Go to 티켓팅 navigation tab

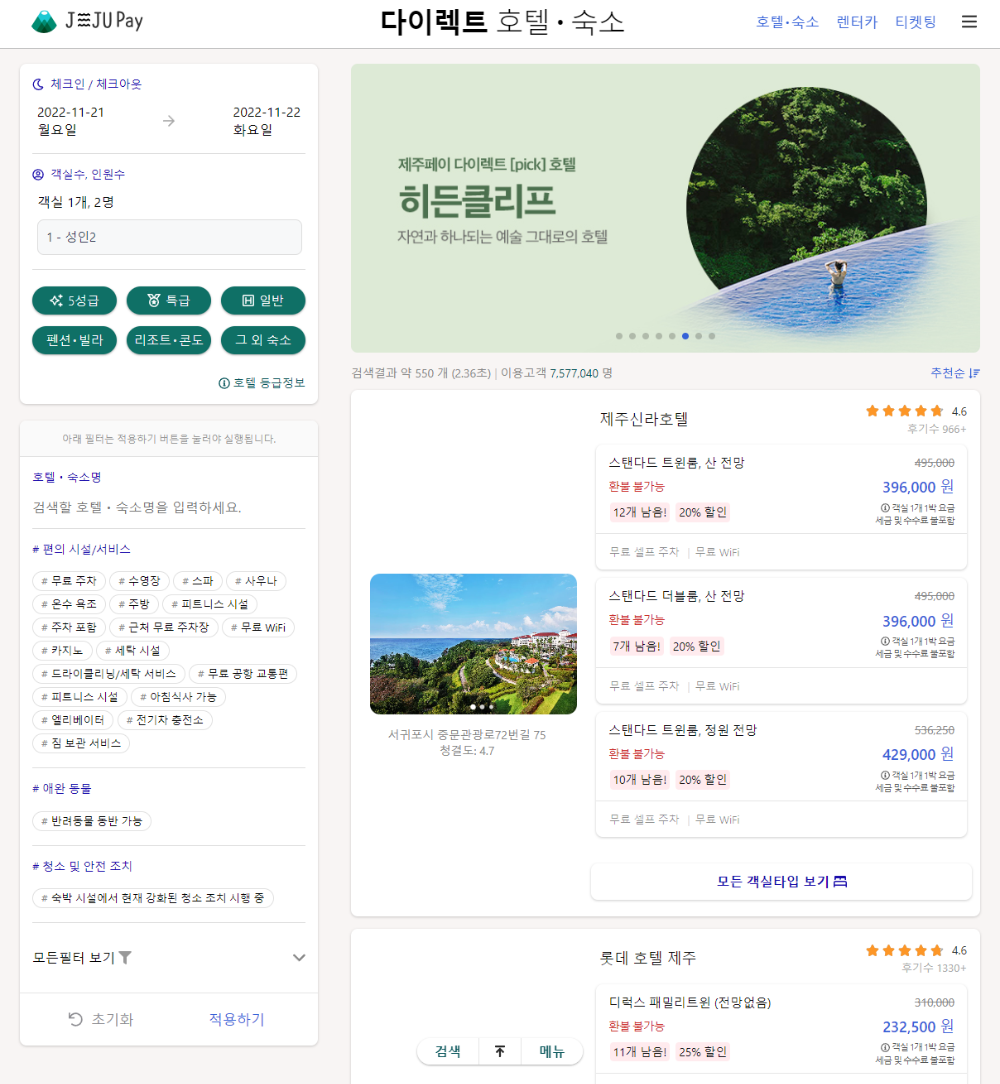coord(916,21)
